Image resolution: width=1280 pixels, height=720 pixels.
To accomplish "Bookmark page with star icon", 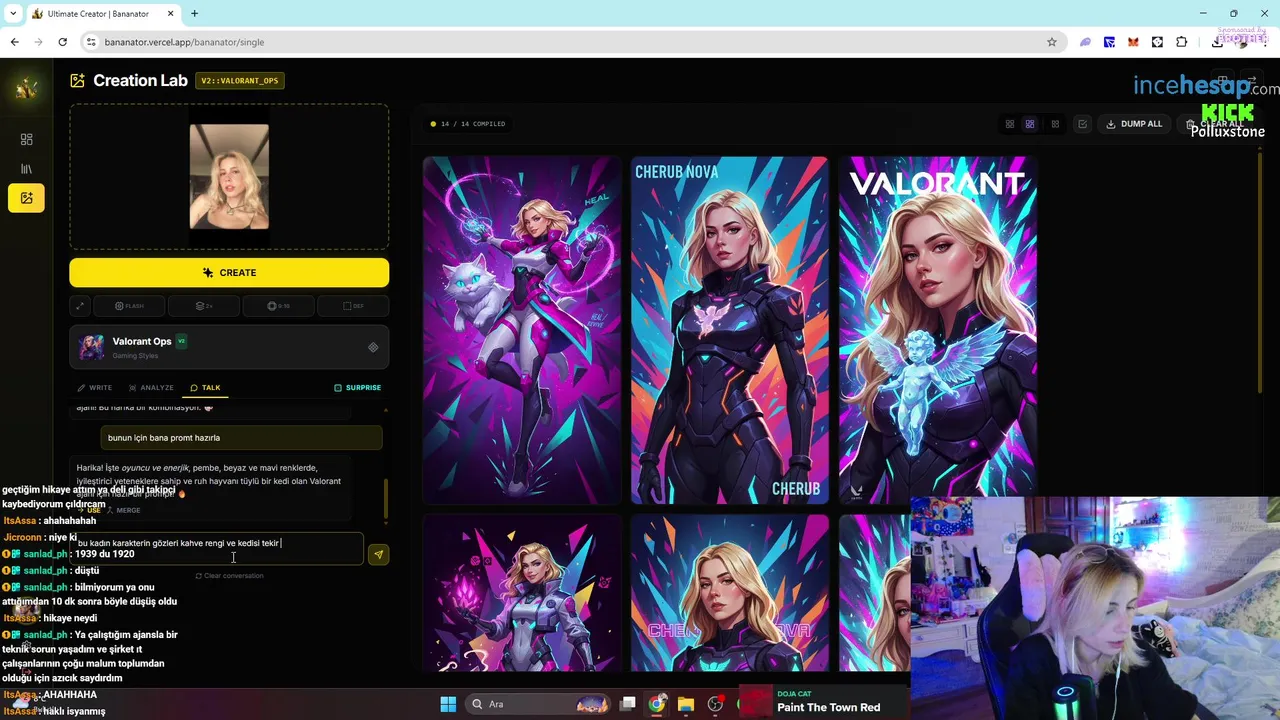I will tap(1051, 42).
